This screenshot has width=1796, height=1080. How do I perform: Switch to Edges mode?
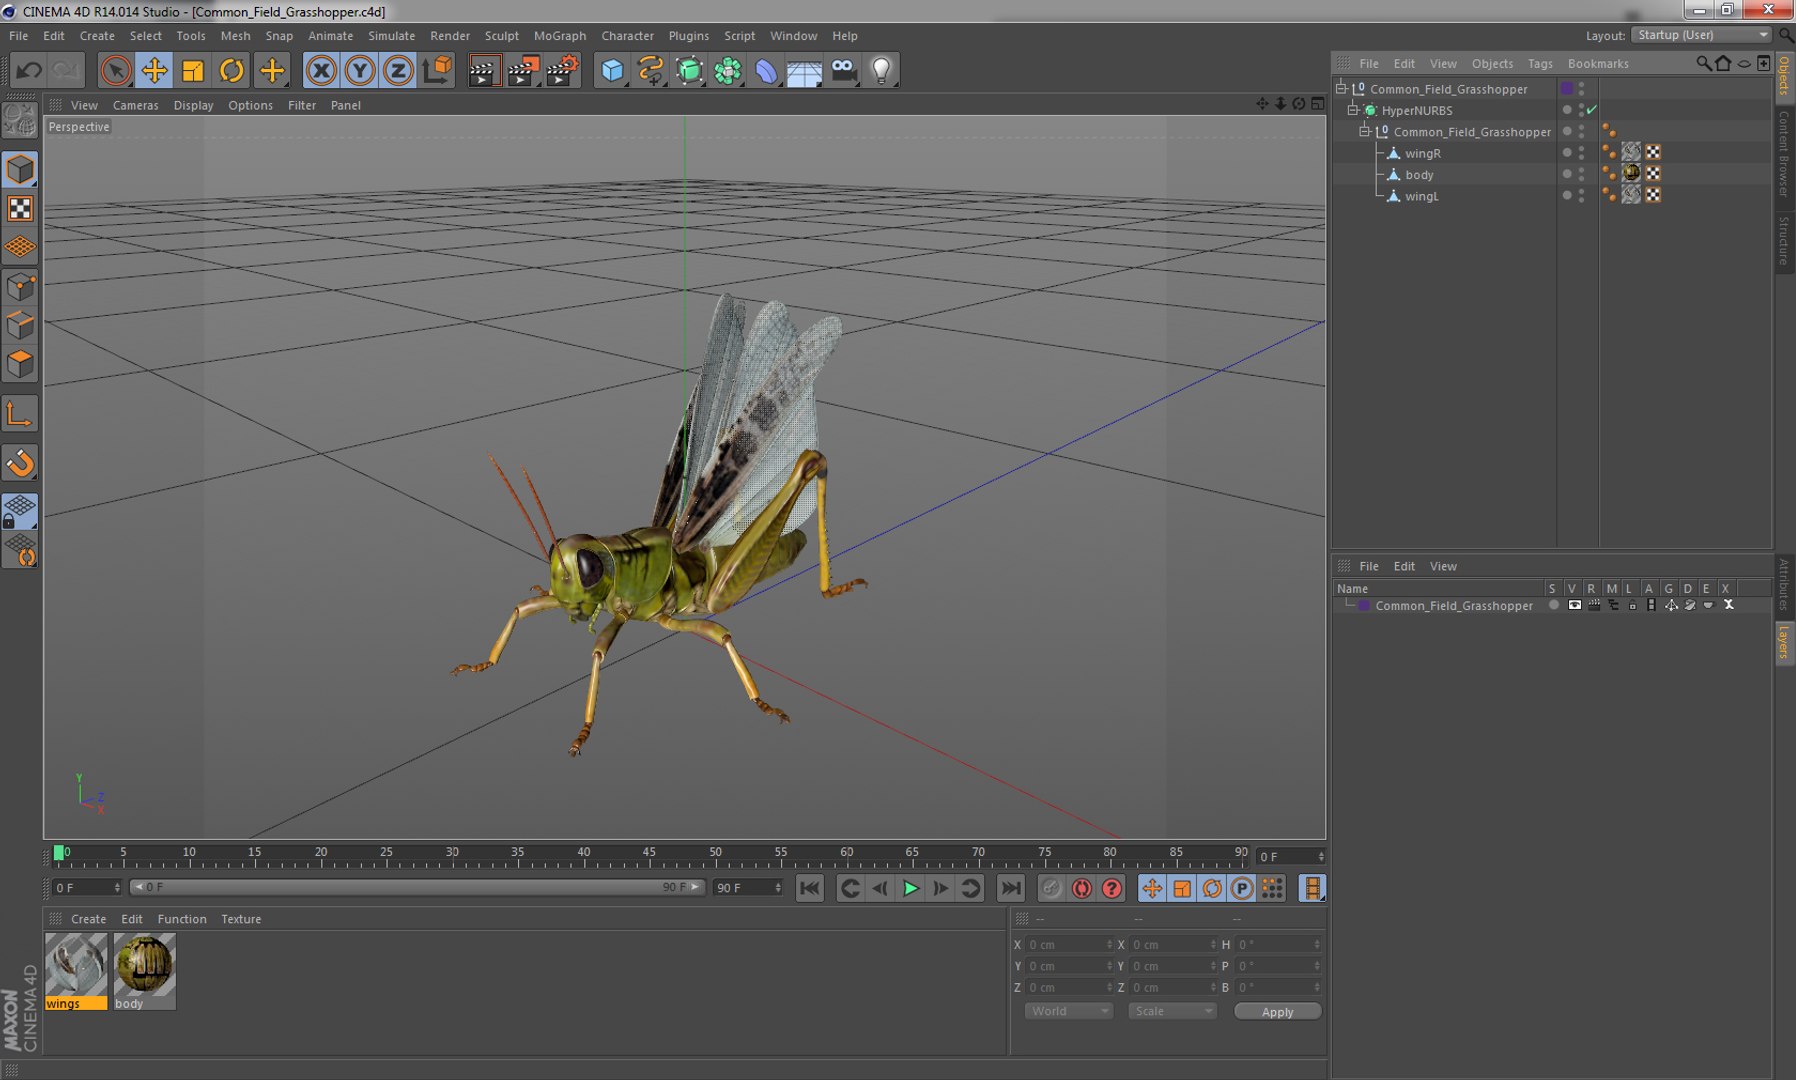pyautogui.click(x=21, y=325)
